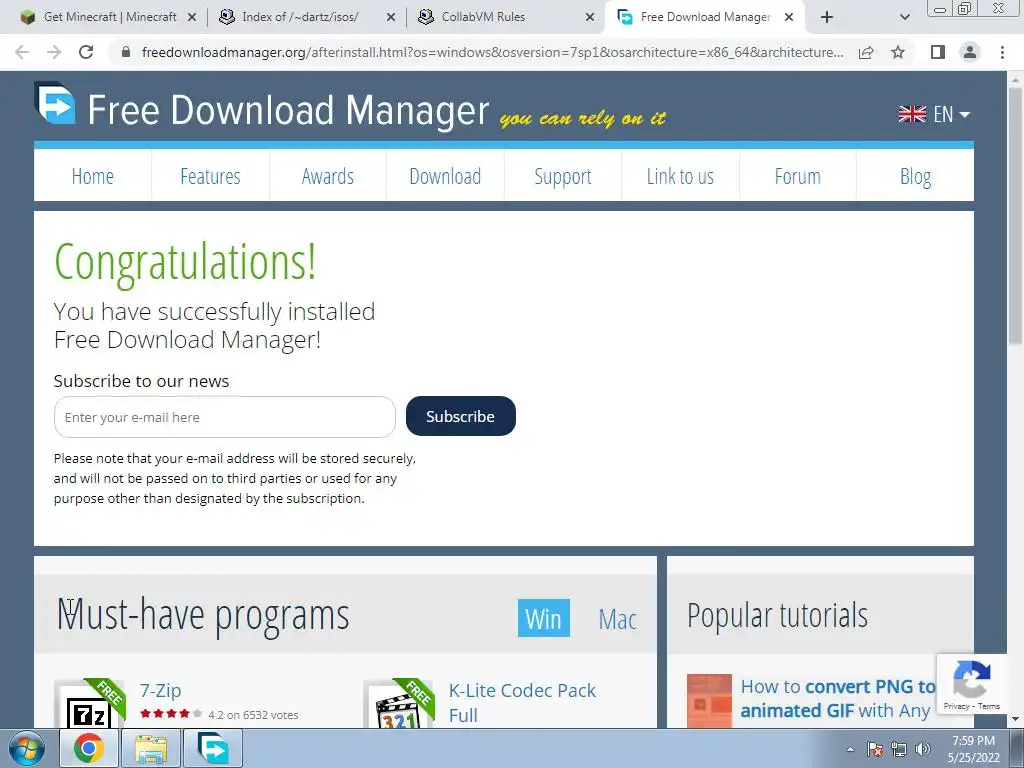1024x768 pixels.
Task: Bookmark this page with star icon
Action: point(898,52)
